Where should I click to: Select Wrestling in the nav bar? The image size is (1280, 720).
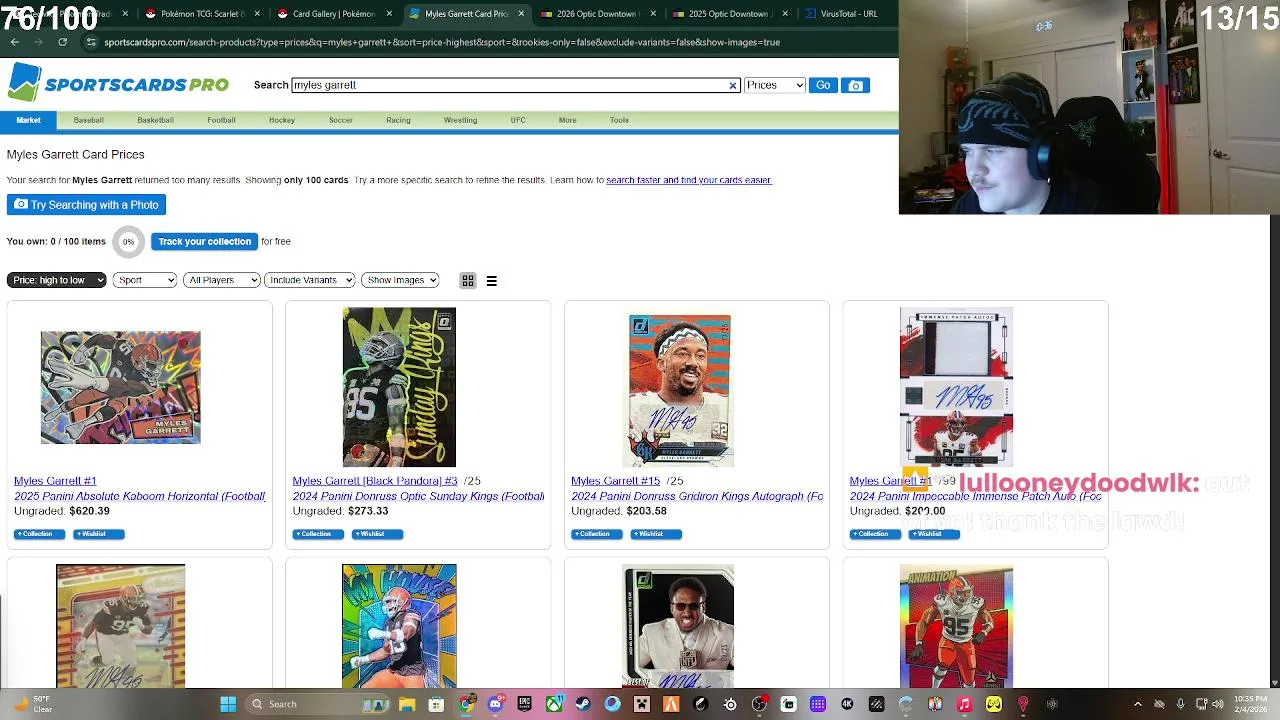(x=460, y=120)
